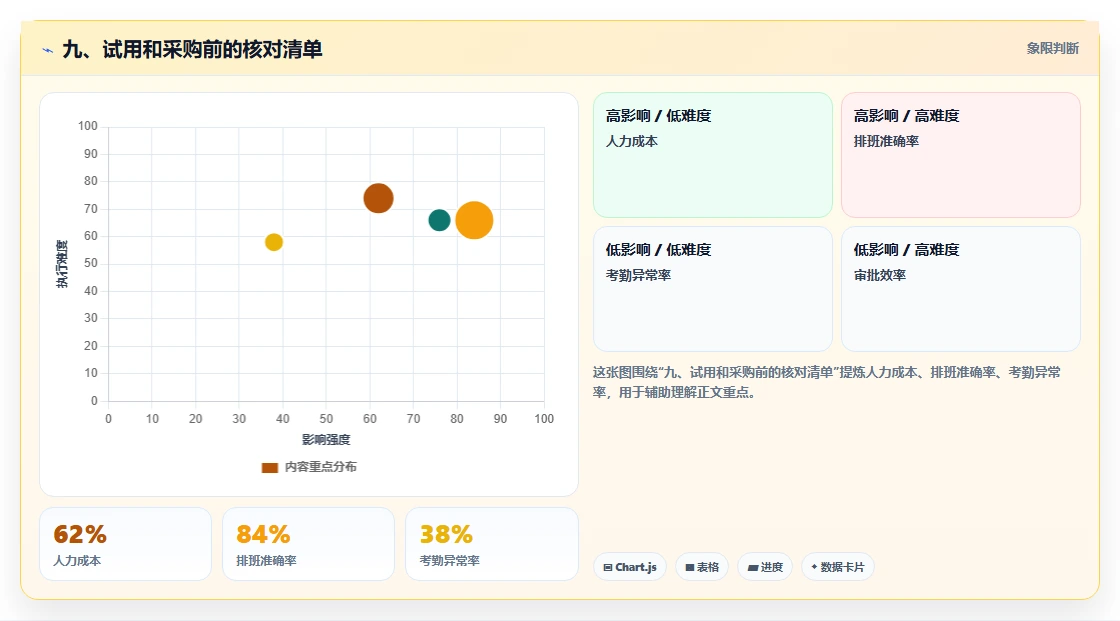This screenshot has height=621, width=1120.
Task: Click the 进度 tag chip
Action: [x=765, y=567]
